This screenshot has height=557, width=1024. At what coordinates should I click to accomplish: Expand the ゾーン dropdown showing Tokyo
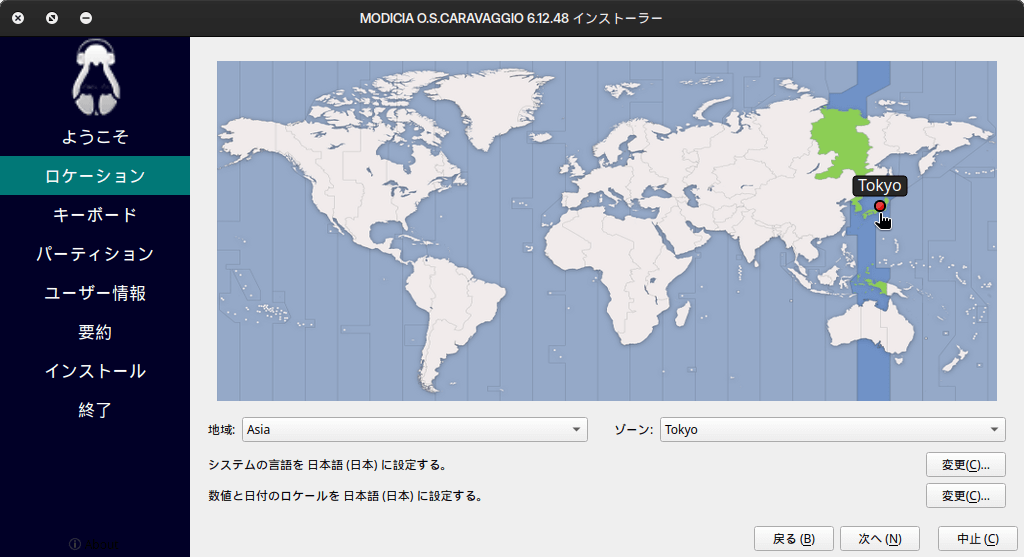[832, 430]
